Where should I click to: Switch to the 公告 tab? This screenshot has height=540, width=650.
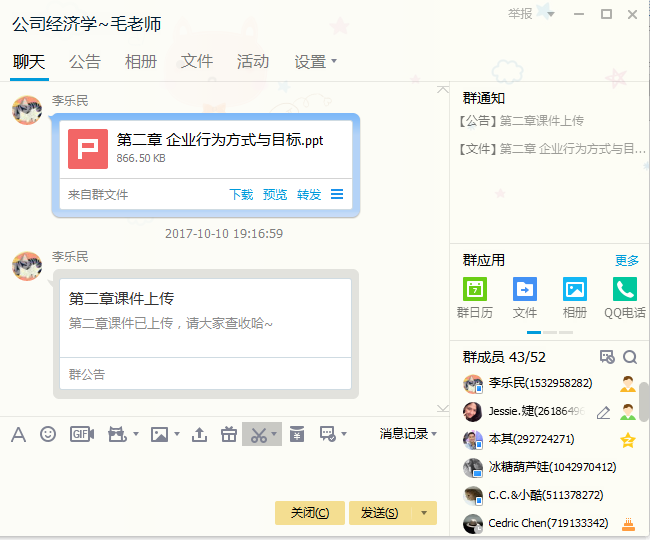84,61
